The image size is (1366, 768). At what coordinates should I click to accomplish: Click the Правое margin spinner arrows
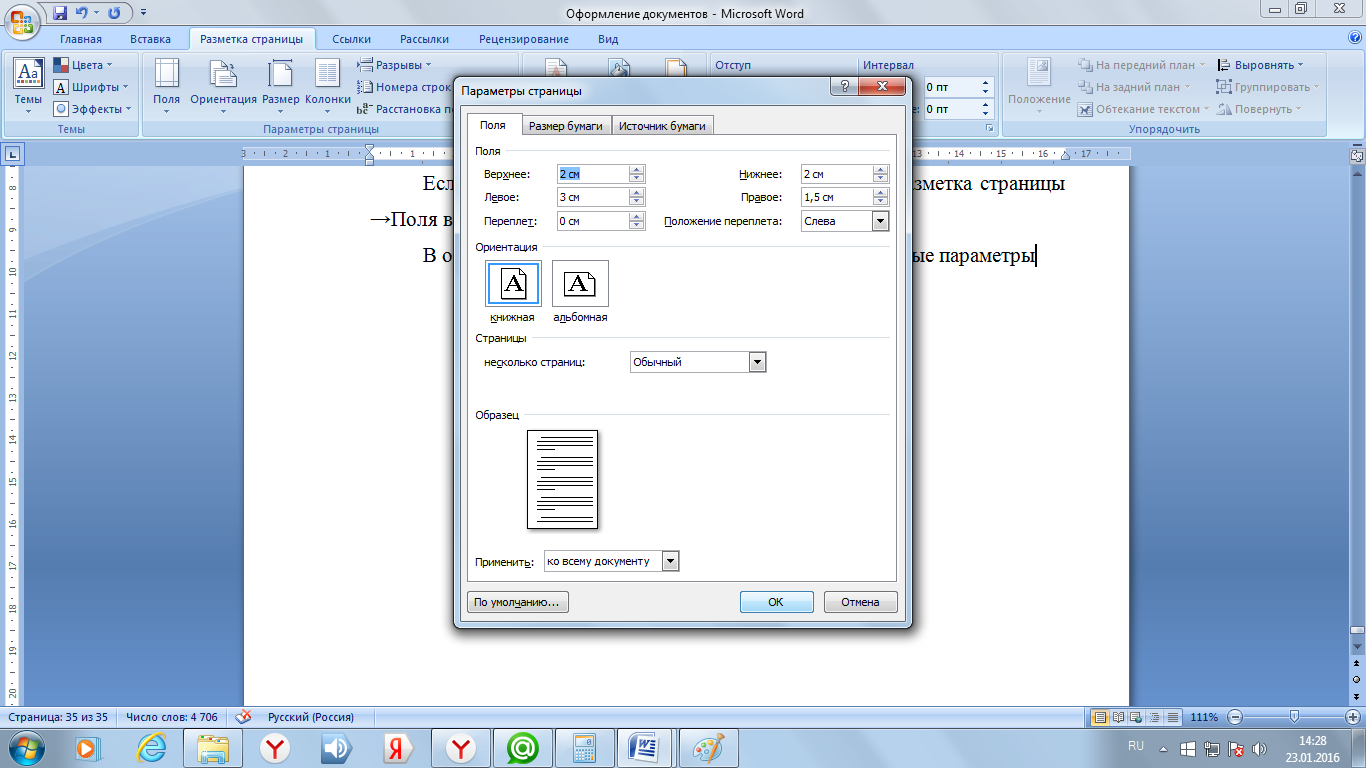[880, 197]
